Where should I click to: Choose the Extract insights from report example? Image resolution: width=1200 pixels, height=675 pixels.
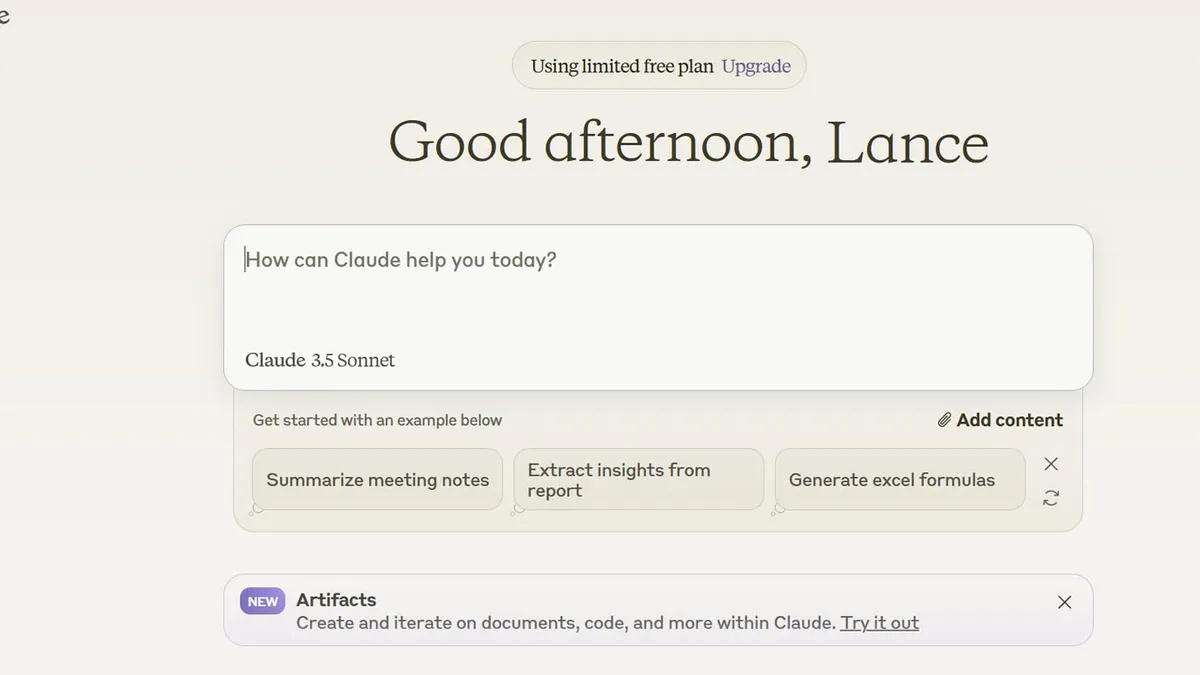click(x=638, y=480)
